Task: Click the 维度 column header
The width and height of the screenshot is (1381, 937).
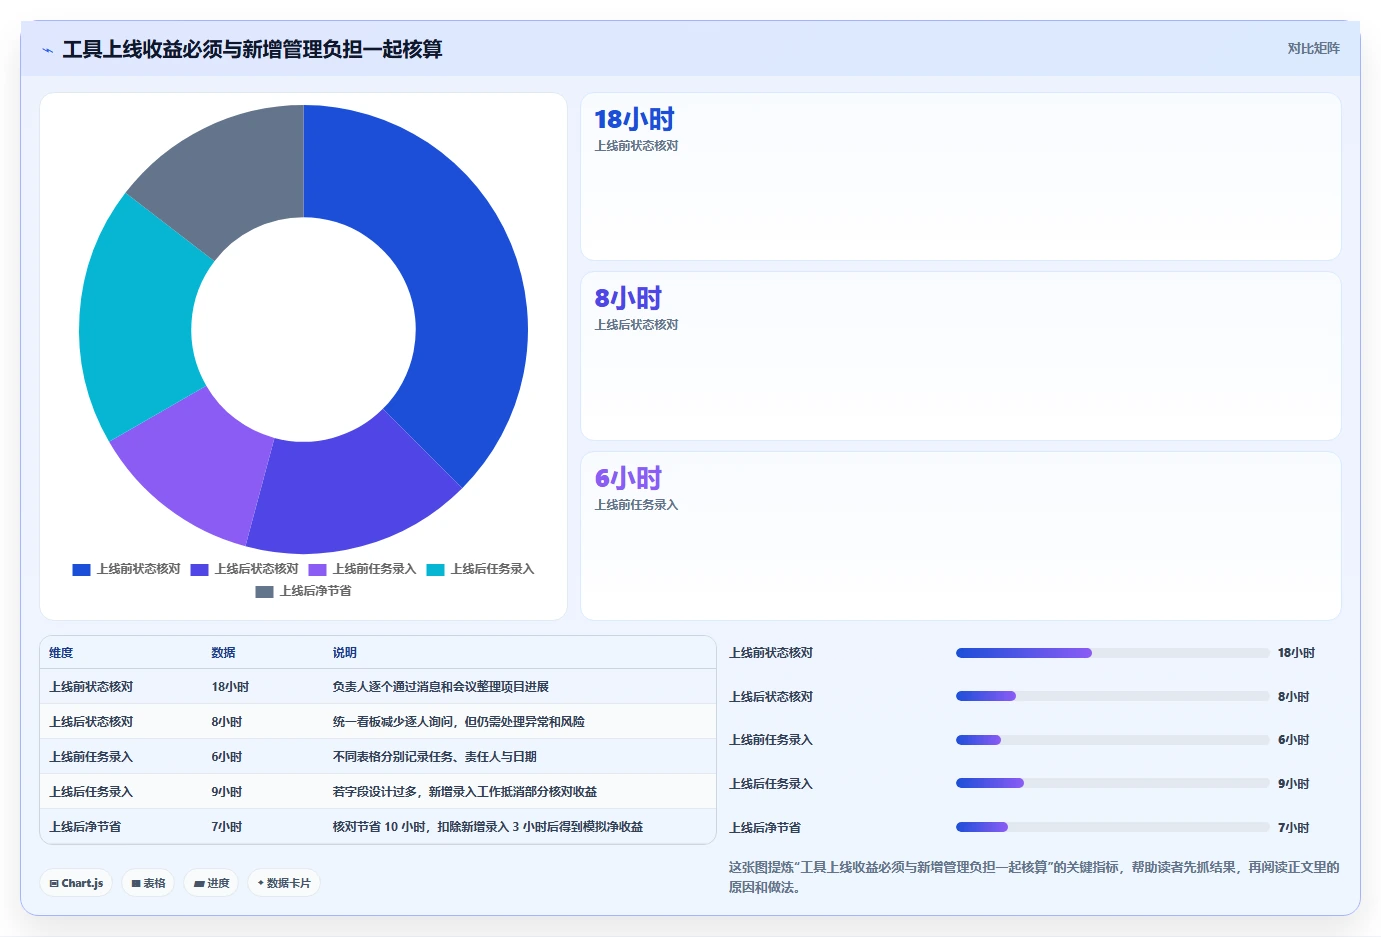Action: pos(61,653)
